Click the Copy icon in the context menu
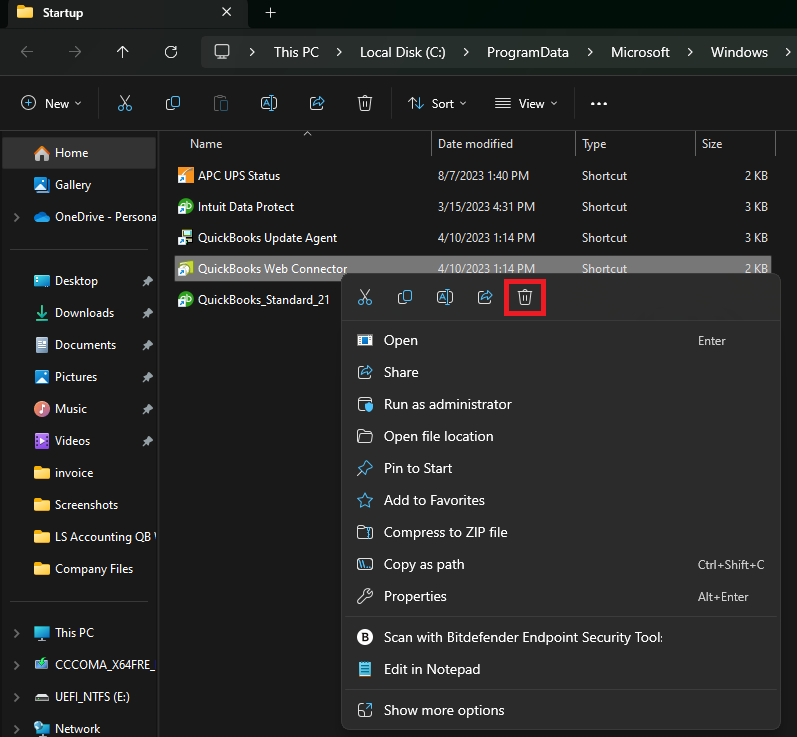Viewport: 797px width, 737px height. pyautogui.click(x=405, y=297)
